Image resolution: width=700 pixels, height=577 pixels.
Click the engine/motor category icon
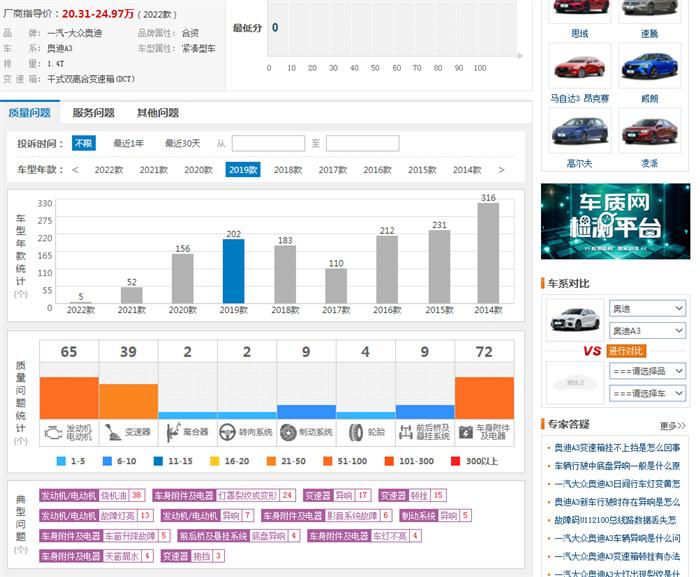(x=54, y=432)
